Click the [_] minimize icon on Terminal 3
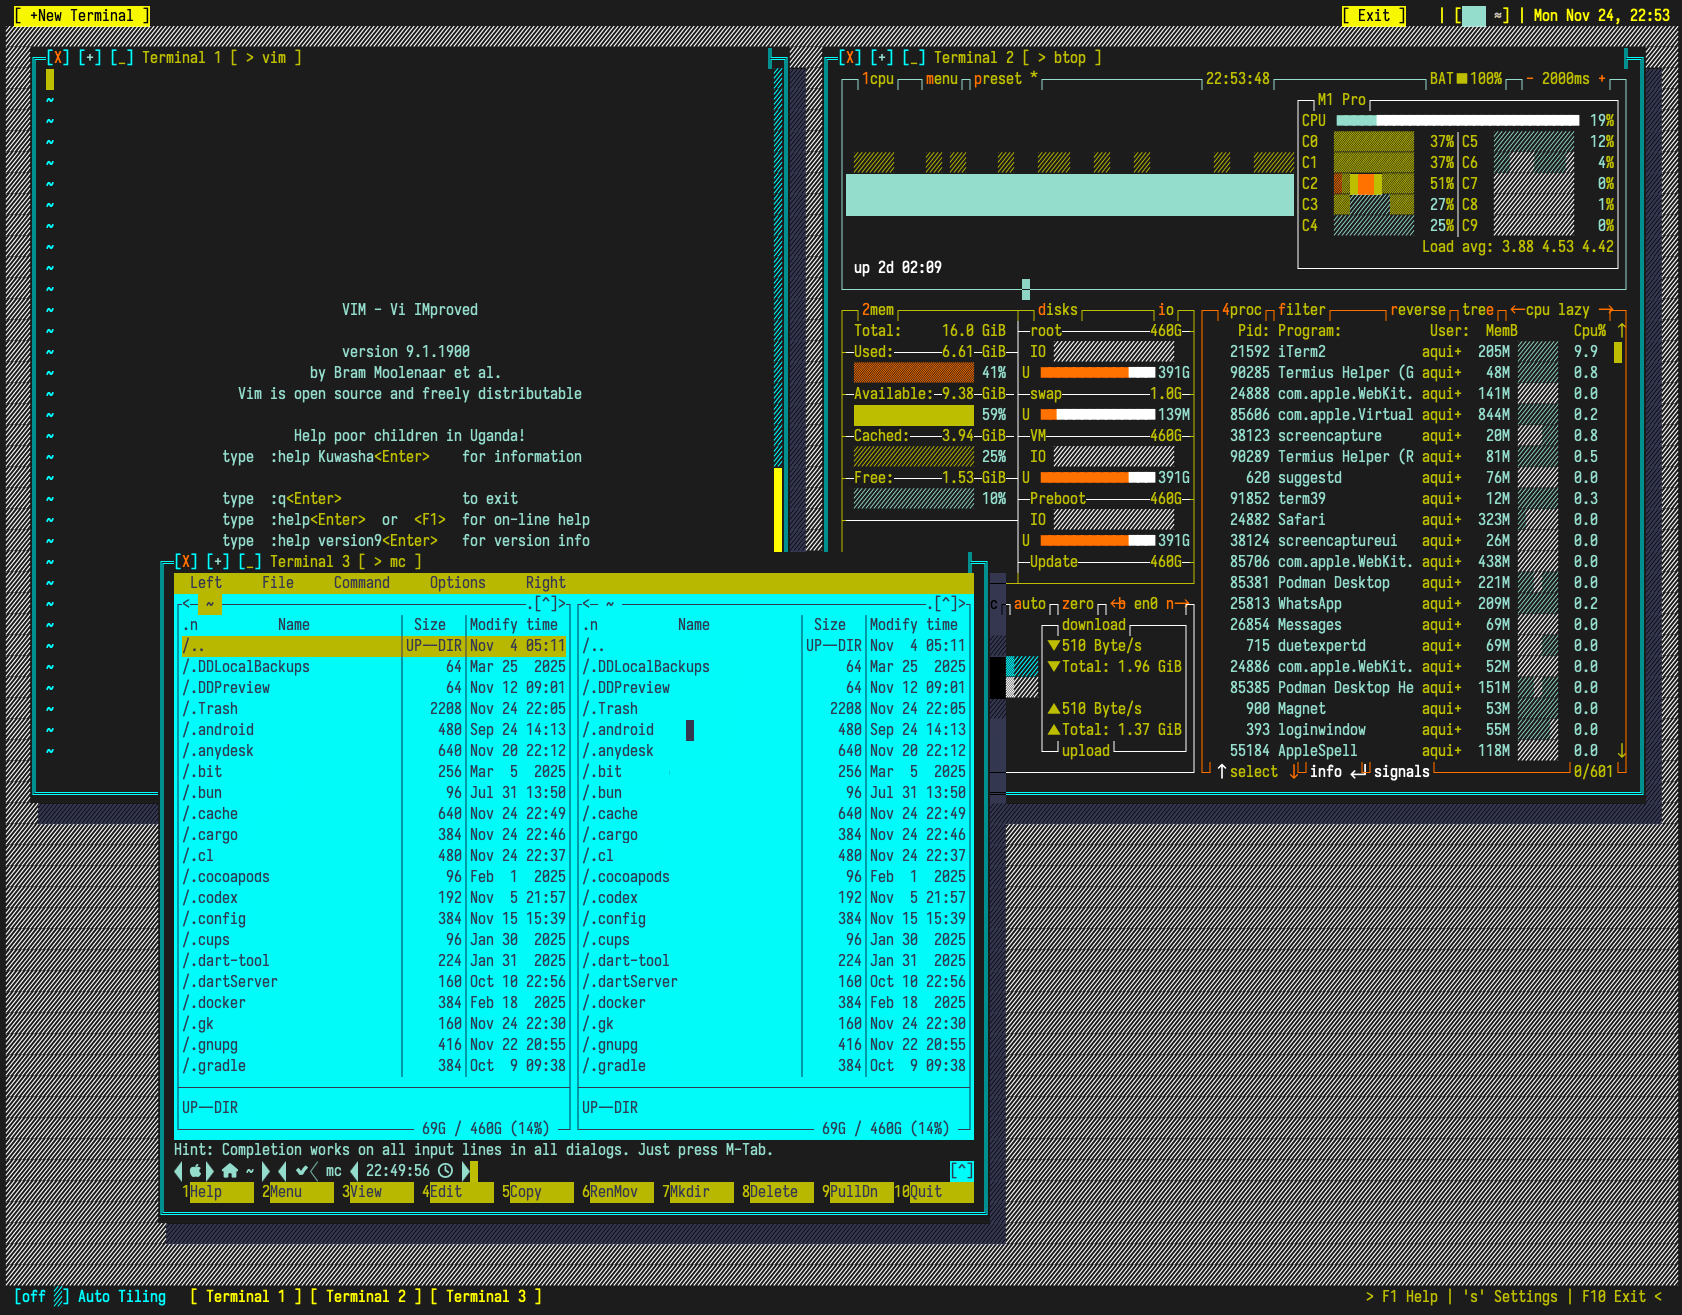This screenshot has height=1315, width=1682. 250,562
